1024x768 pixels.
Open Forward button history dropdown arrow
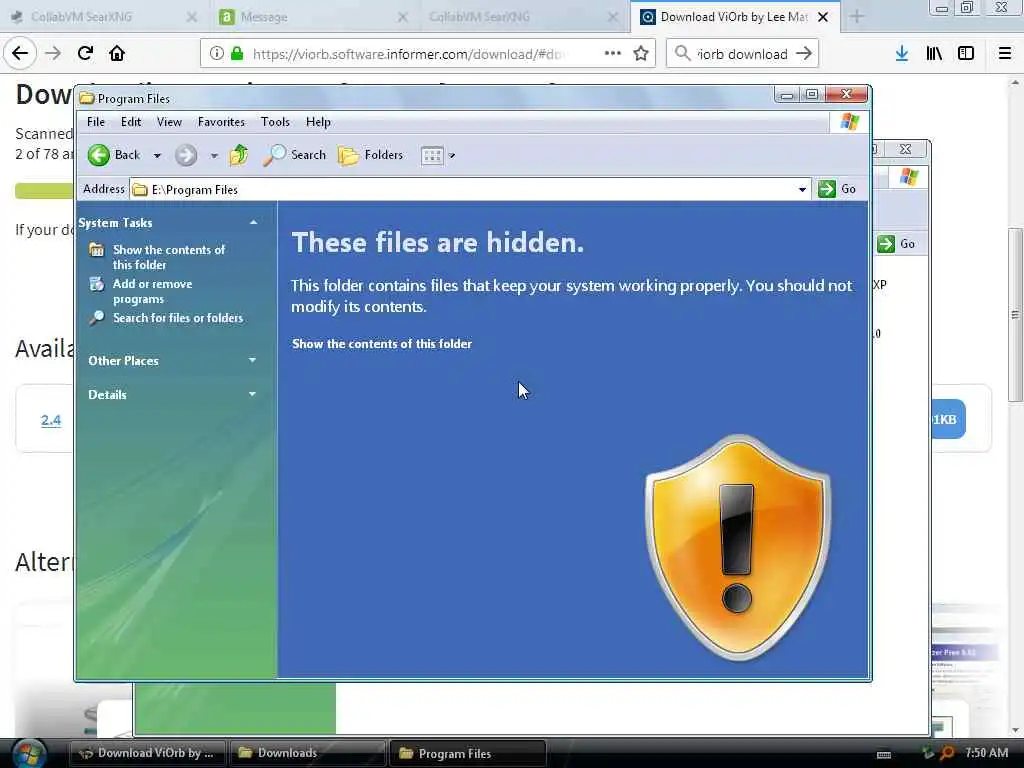214,155
